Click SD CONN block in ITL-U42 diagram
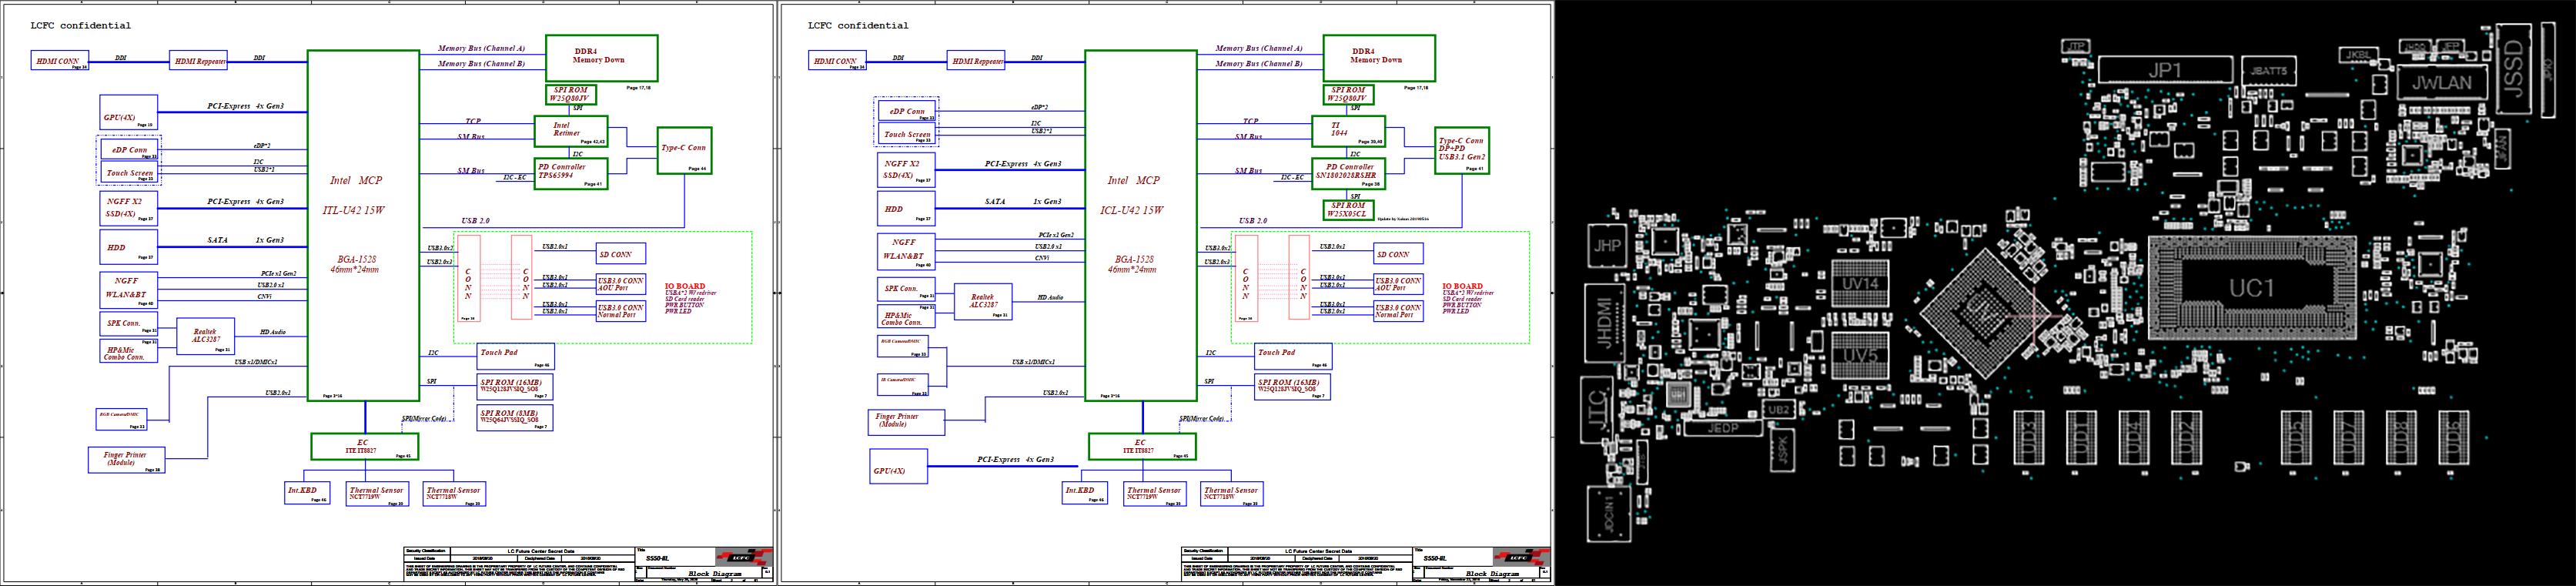The width and height of the screenshot is (2576, 586). coord(621,254)
